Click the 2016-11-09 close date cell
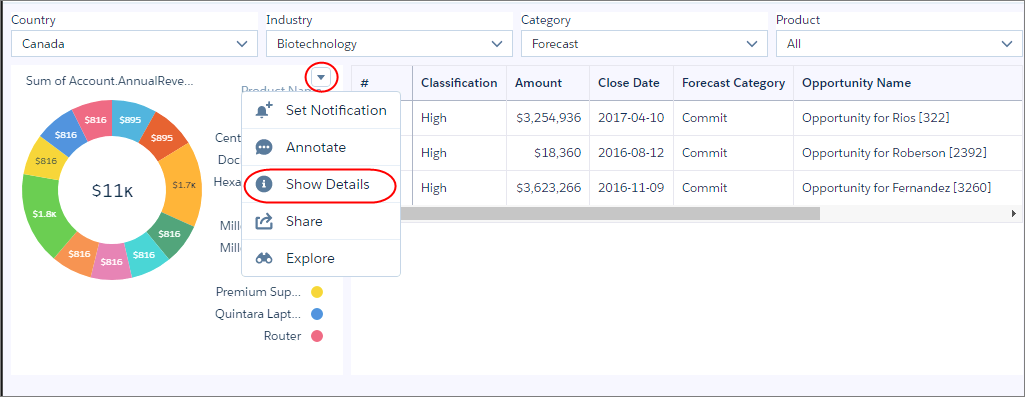This screenshot has width=1025, height=397. tap(631, 188)
